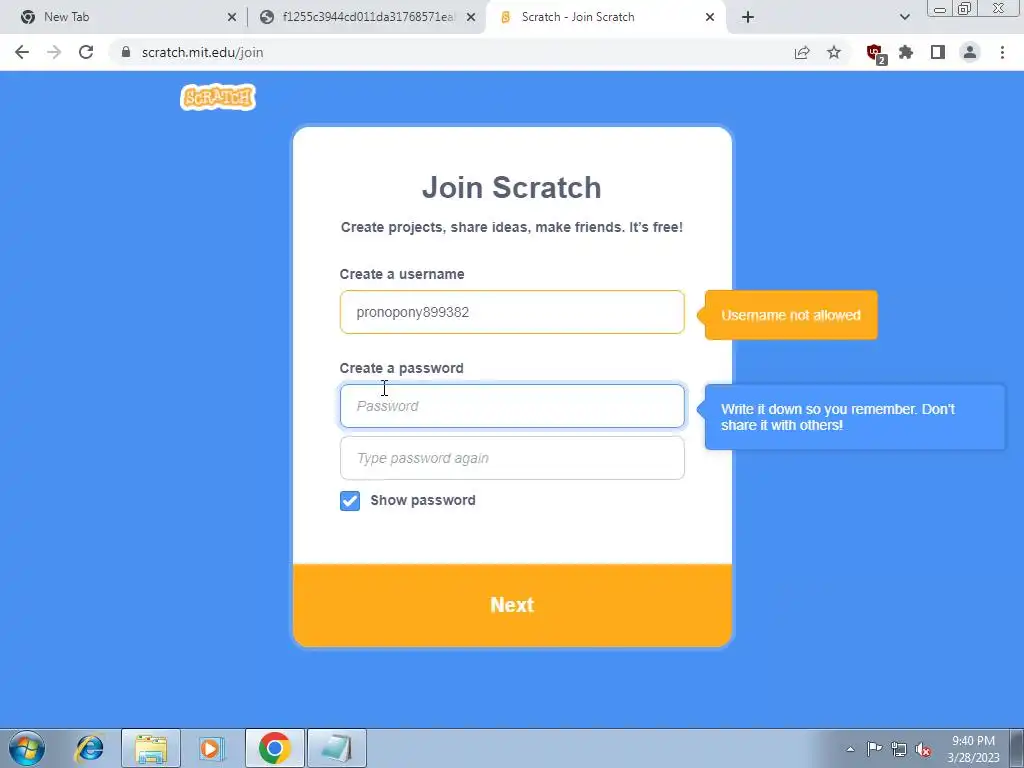Click the username field with pronopony899382
The image size is (1024, 768).
512,312
